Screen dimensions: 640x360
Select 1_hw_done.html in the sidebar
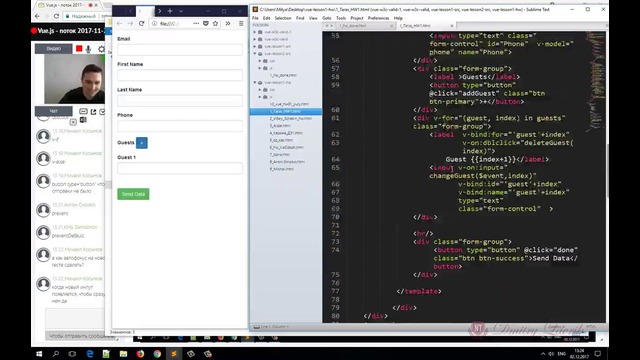pyautogui.click(x=283, y=76)
